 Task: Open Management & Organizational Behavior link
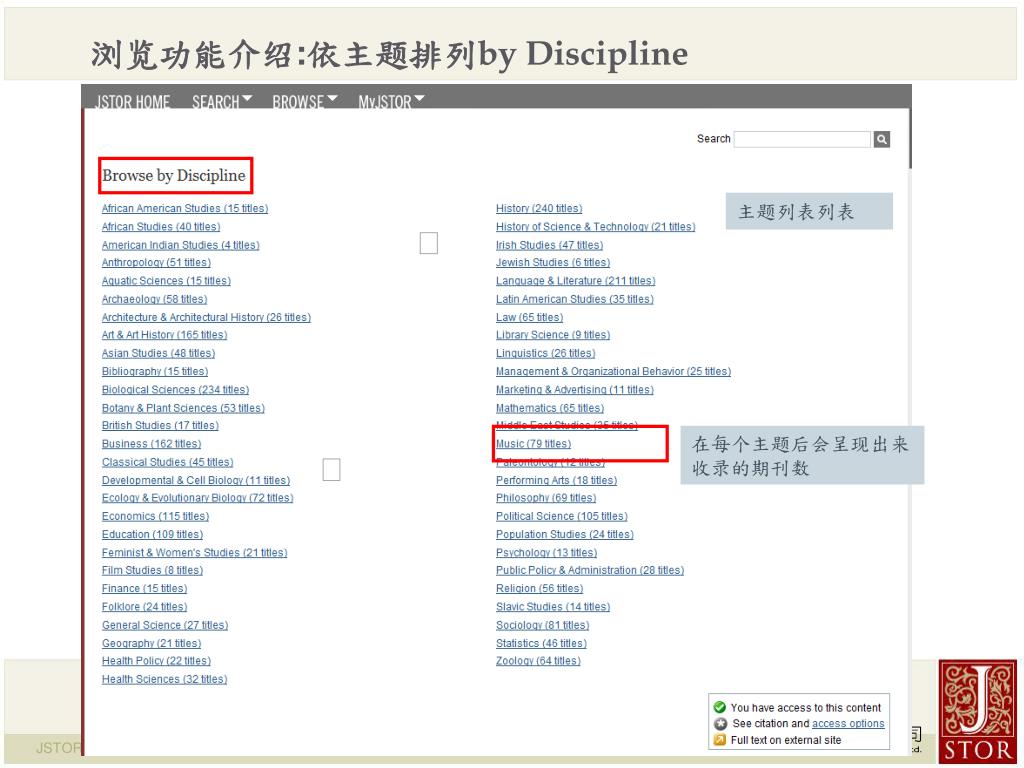coord(613,372)
